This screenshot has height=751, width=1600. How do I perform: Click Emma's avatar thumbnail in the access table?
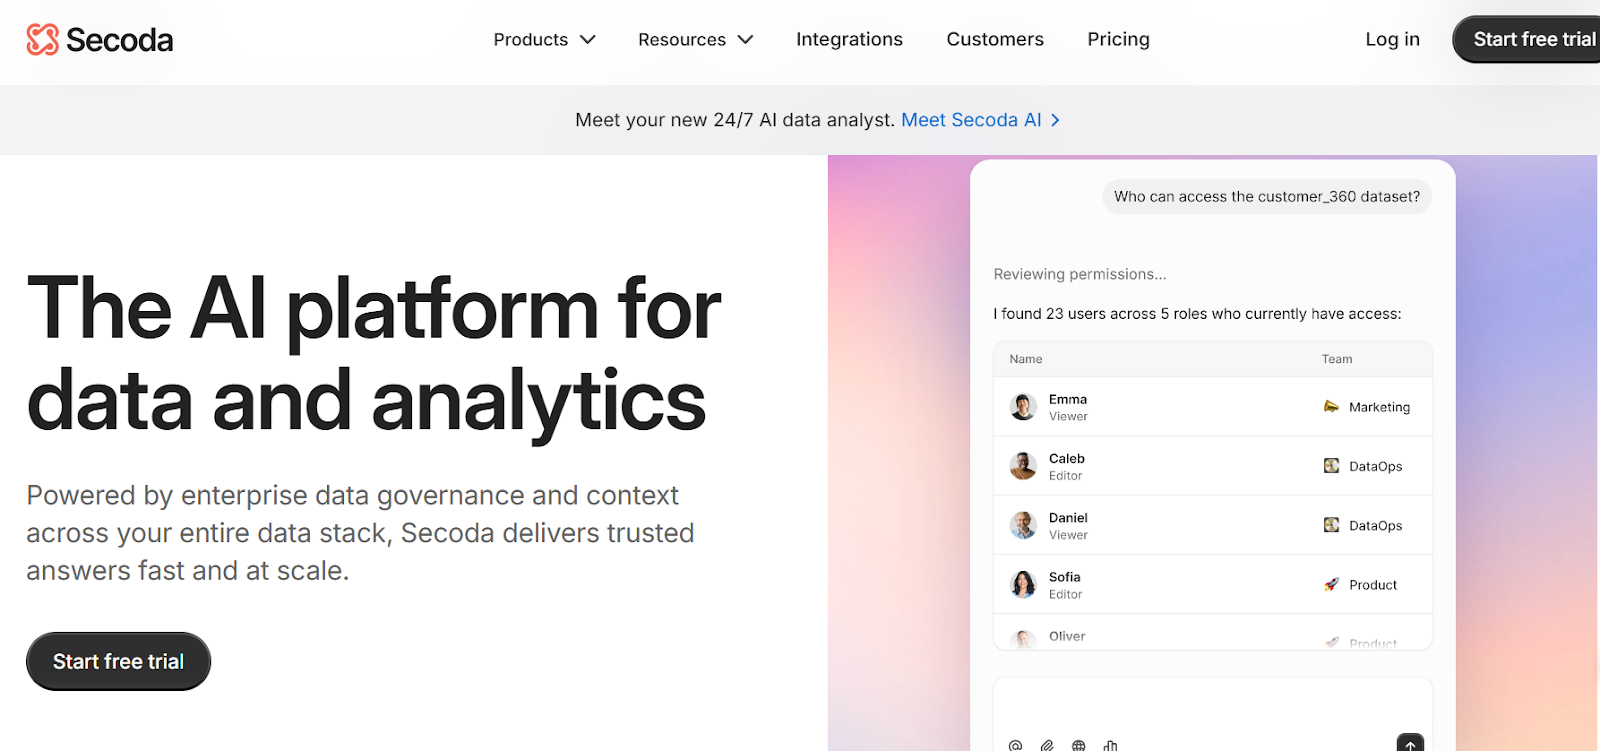point(1022,406)
